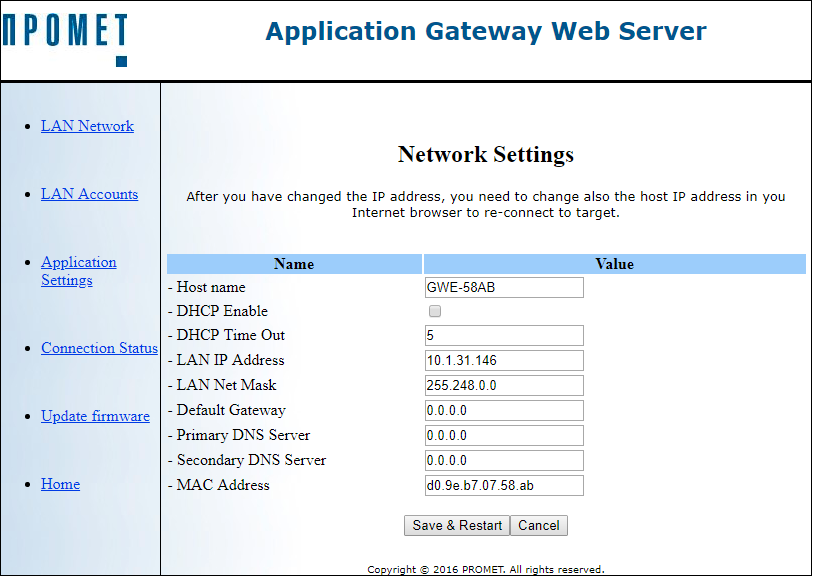Viewport: 816px width, 579px height.
Task: Click the Value column header
Action: (614, 264)
